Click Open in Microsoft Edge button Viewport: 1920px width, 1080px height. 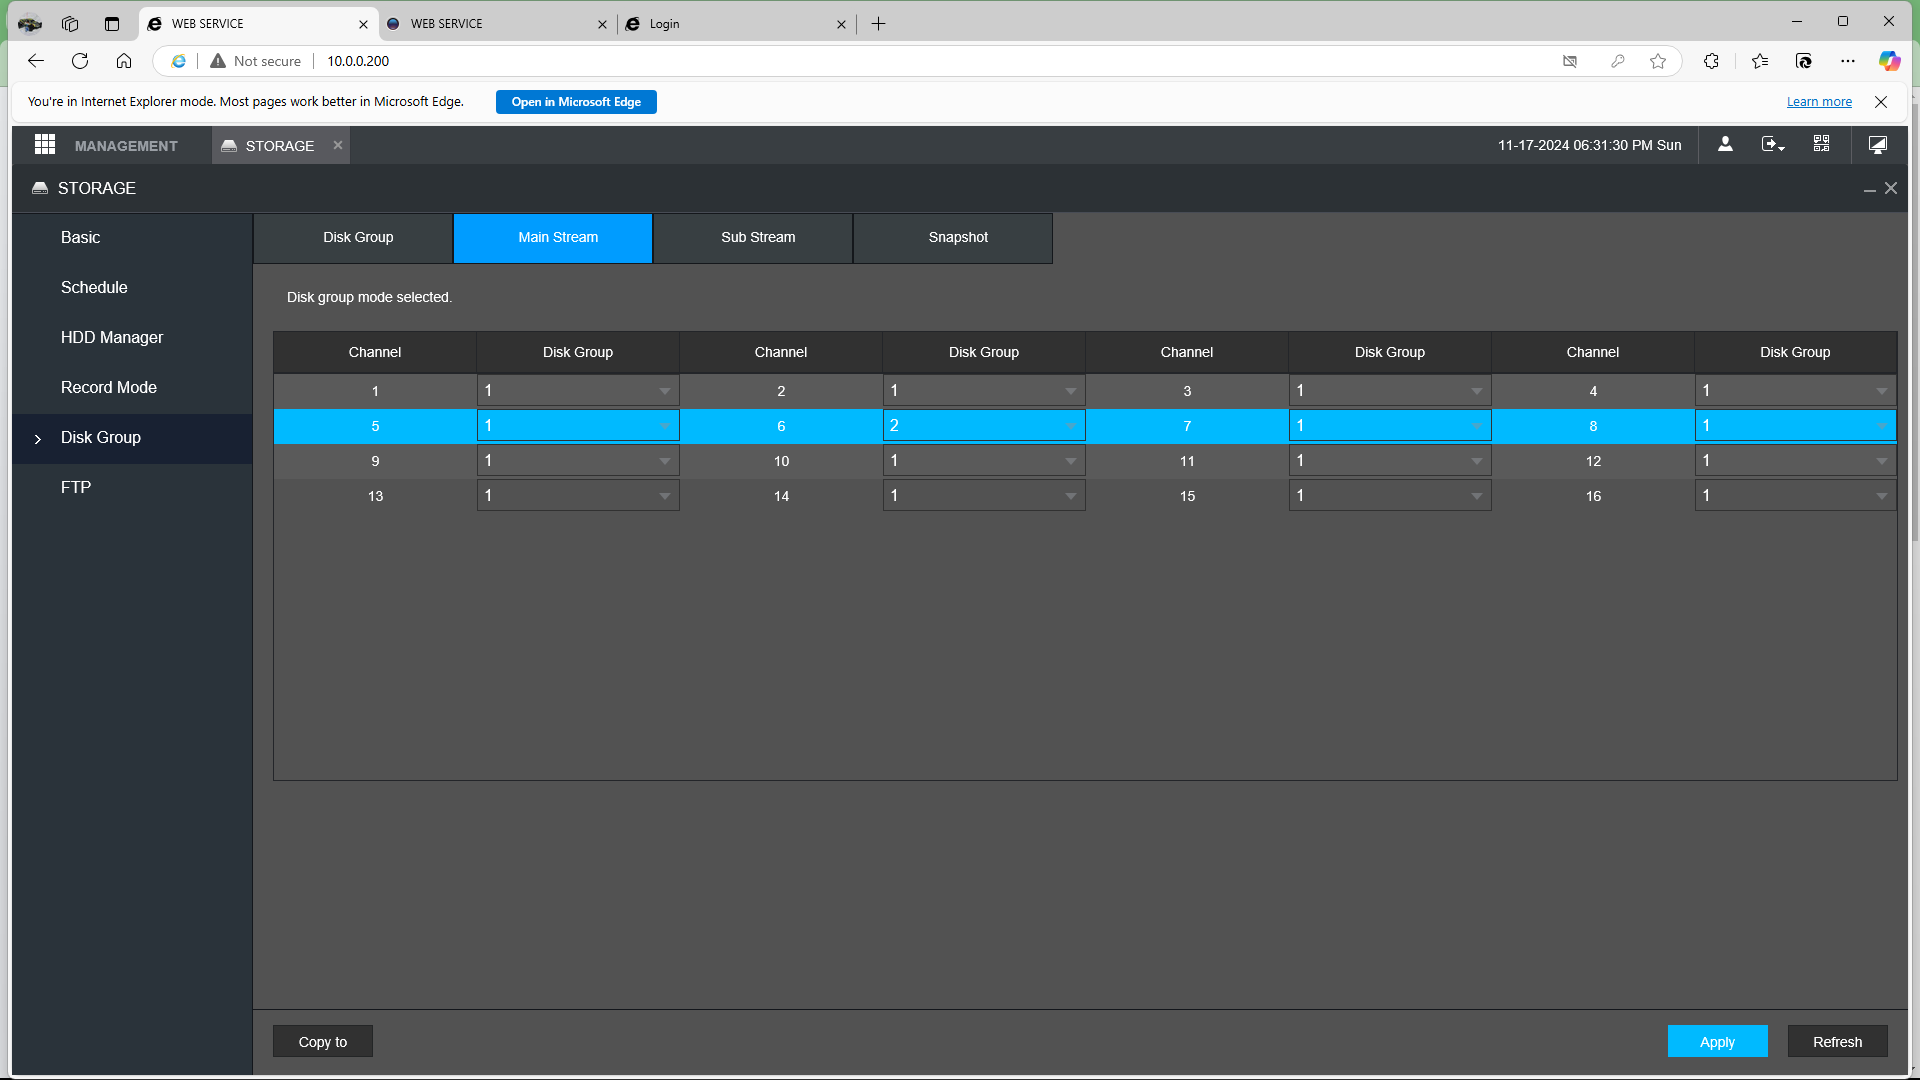[x=576, y=102]
